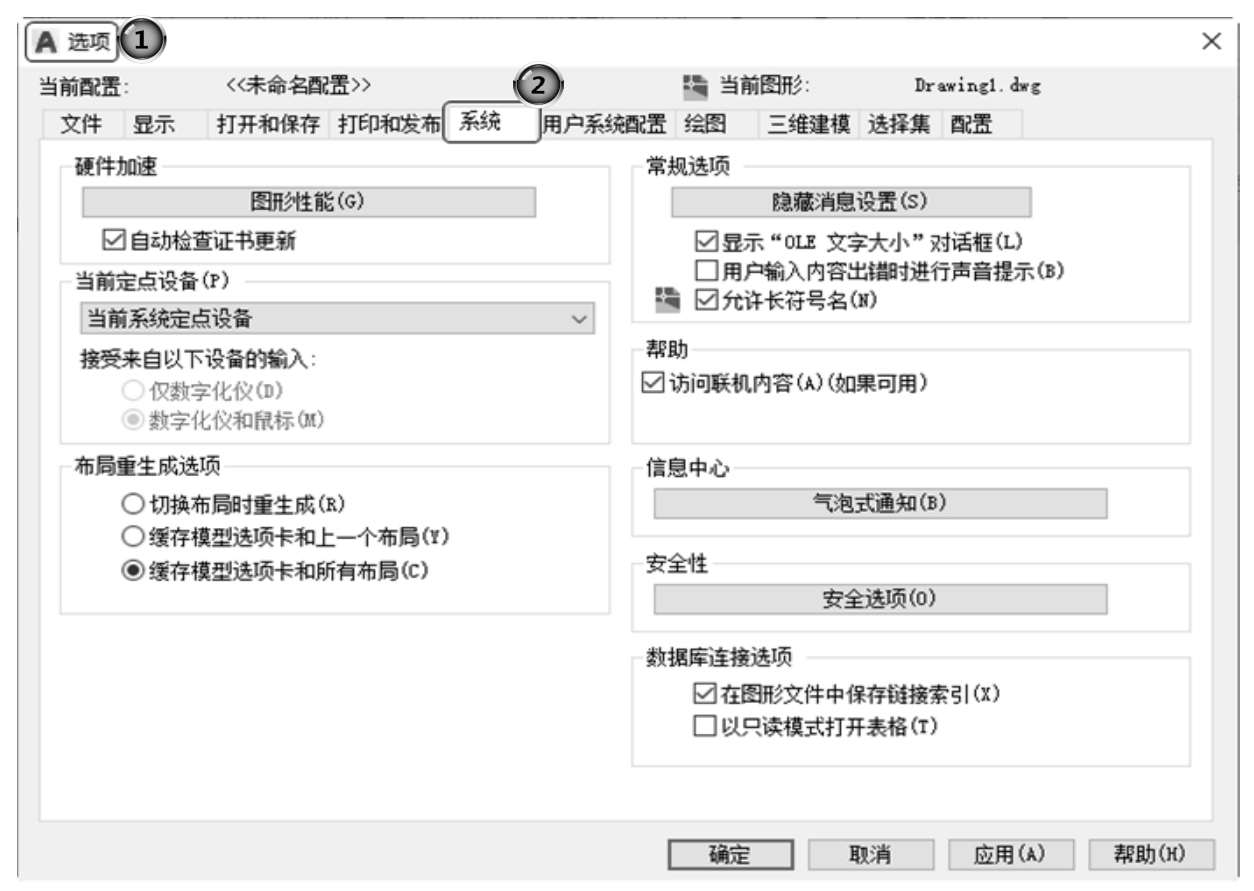Select the 系统 tab
This screenshot has height=891, width=1254.
click(x=491, y=124)
